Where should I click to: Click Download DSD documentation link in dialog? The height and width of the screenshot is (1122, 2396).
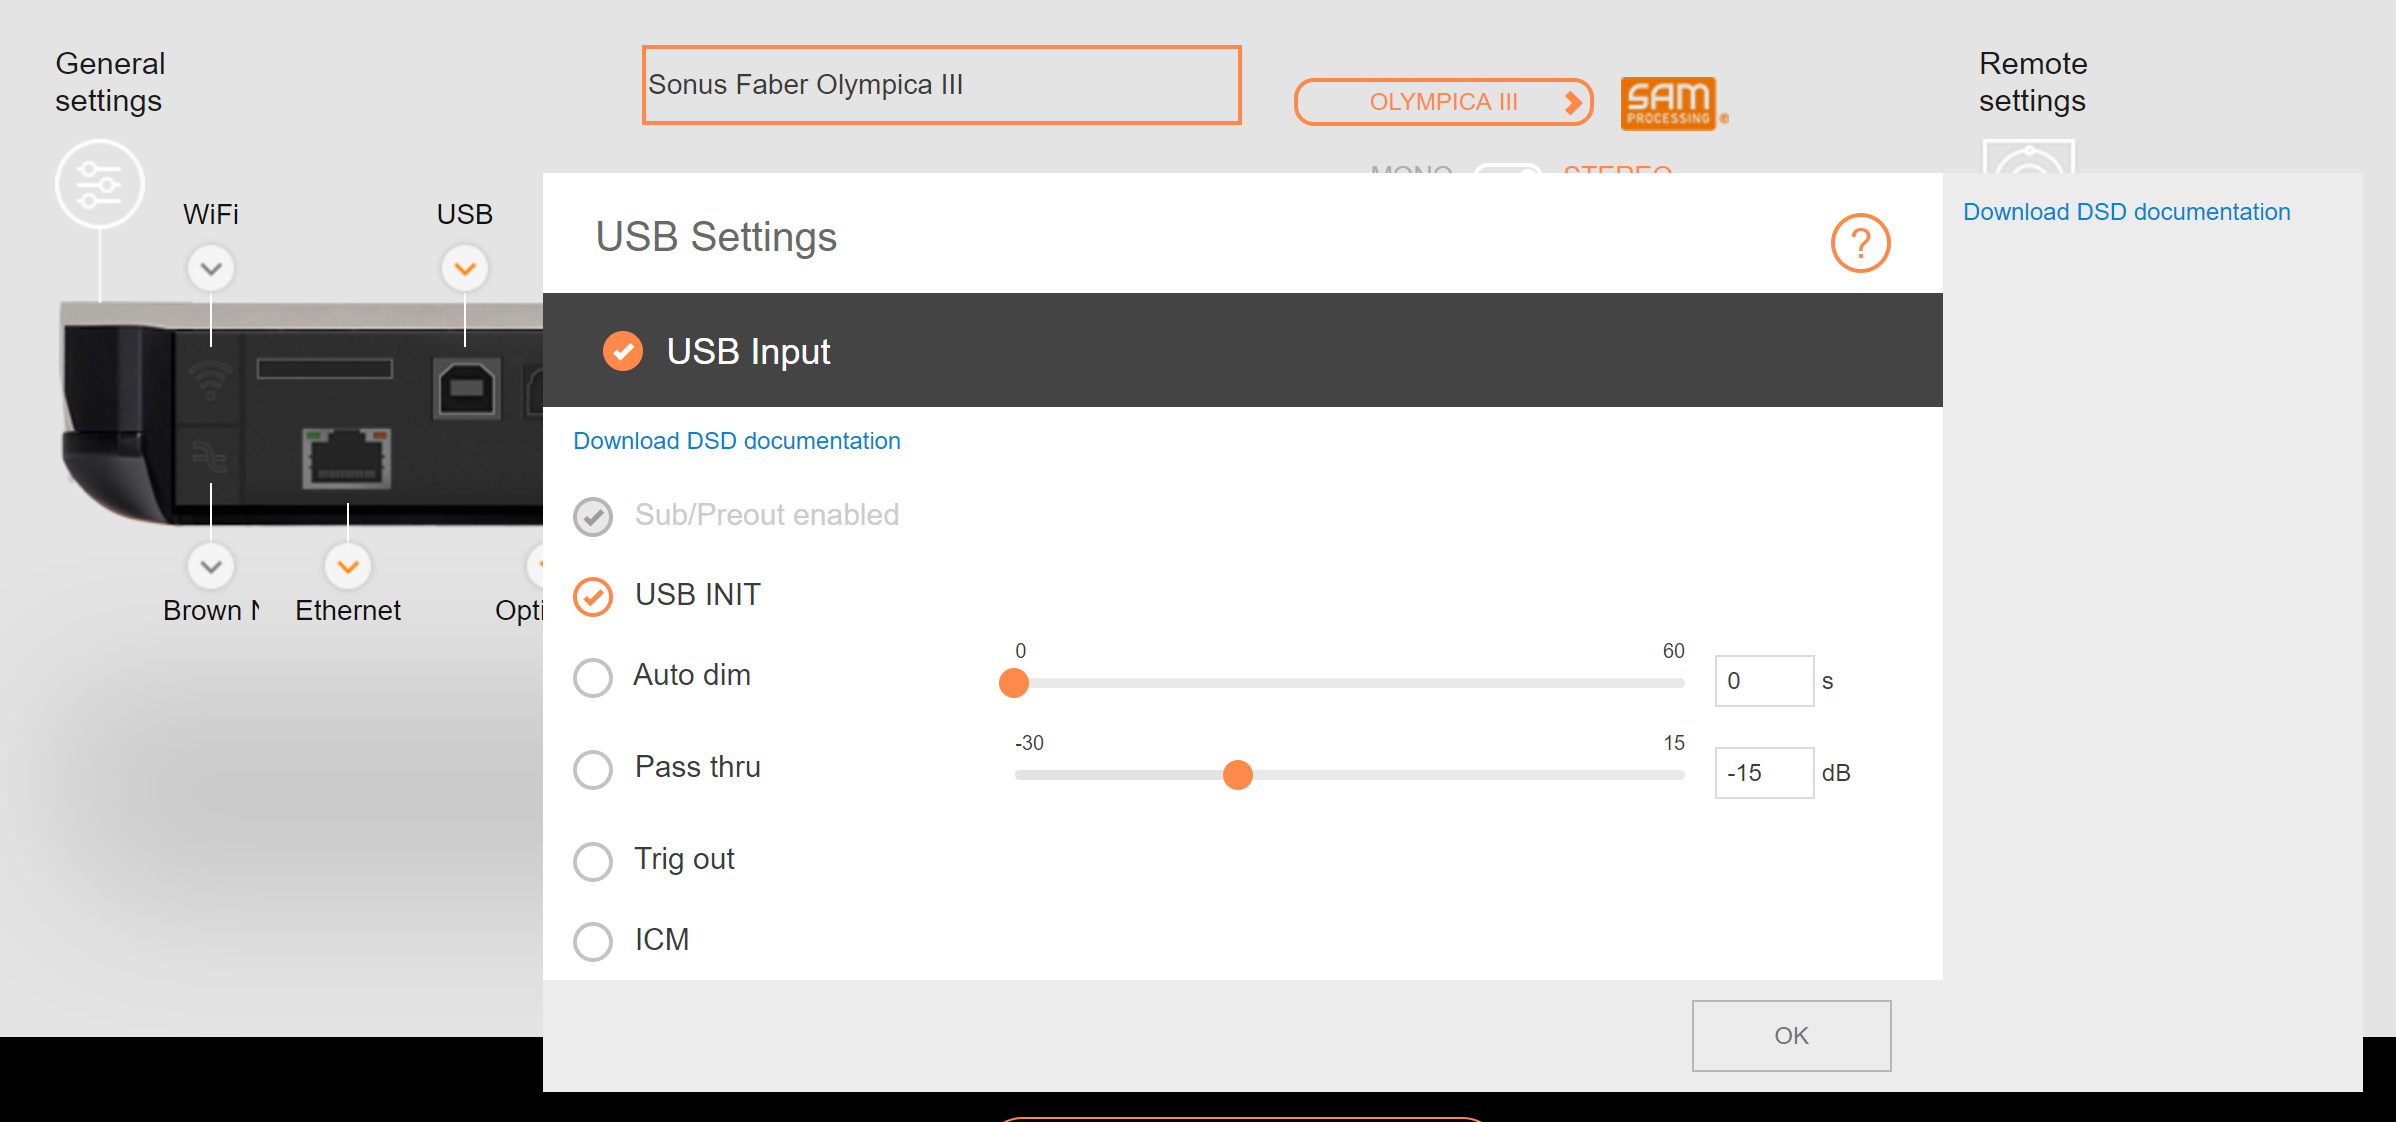(x=737, y=441)
